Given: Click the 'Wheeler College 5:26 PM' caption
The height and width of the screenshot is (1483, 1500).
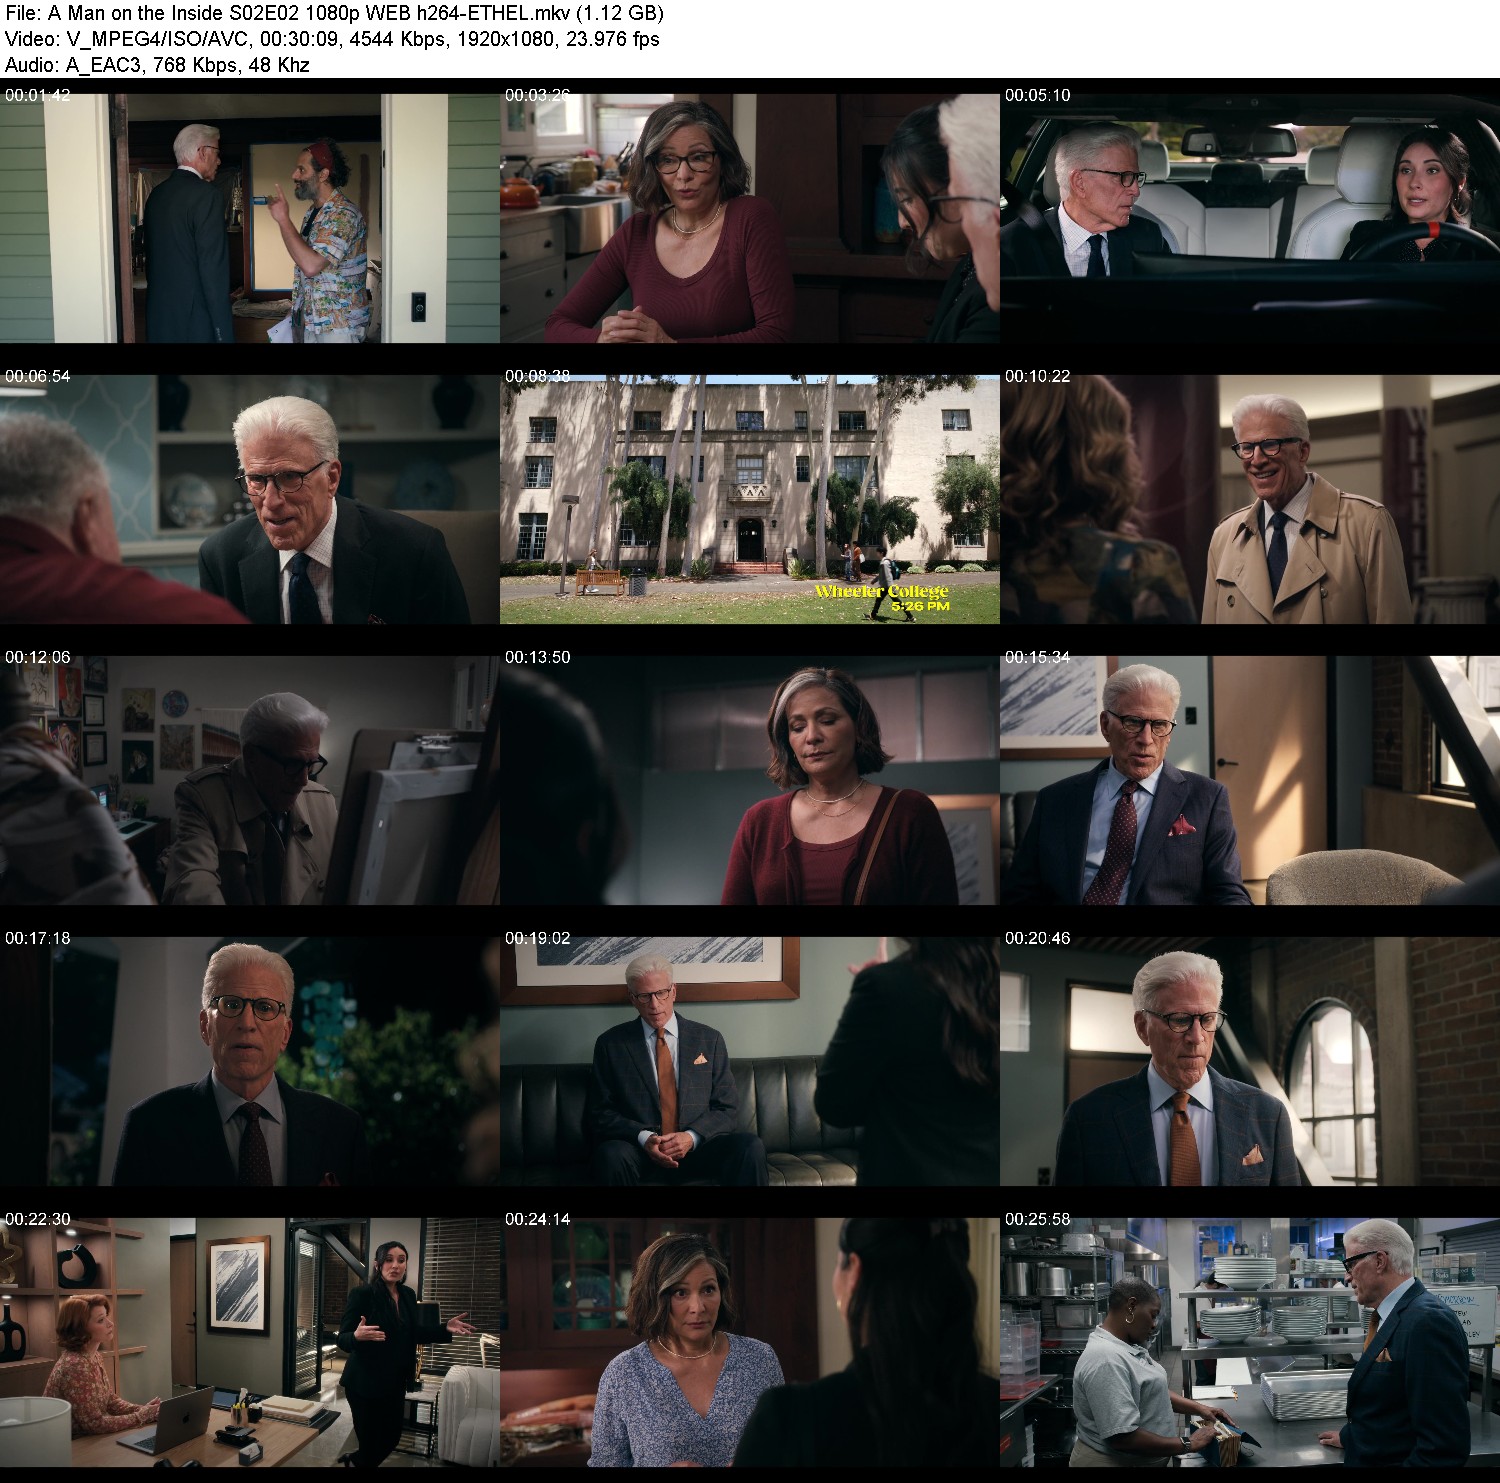Looking at the screenshot, I should (x=882, y=598).
